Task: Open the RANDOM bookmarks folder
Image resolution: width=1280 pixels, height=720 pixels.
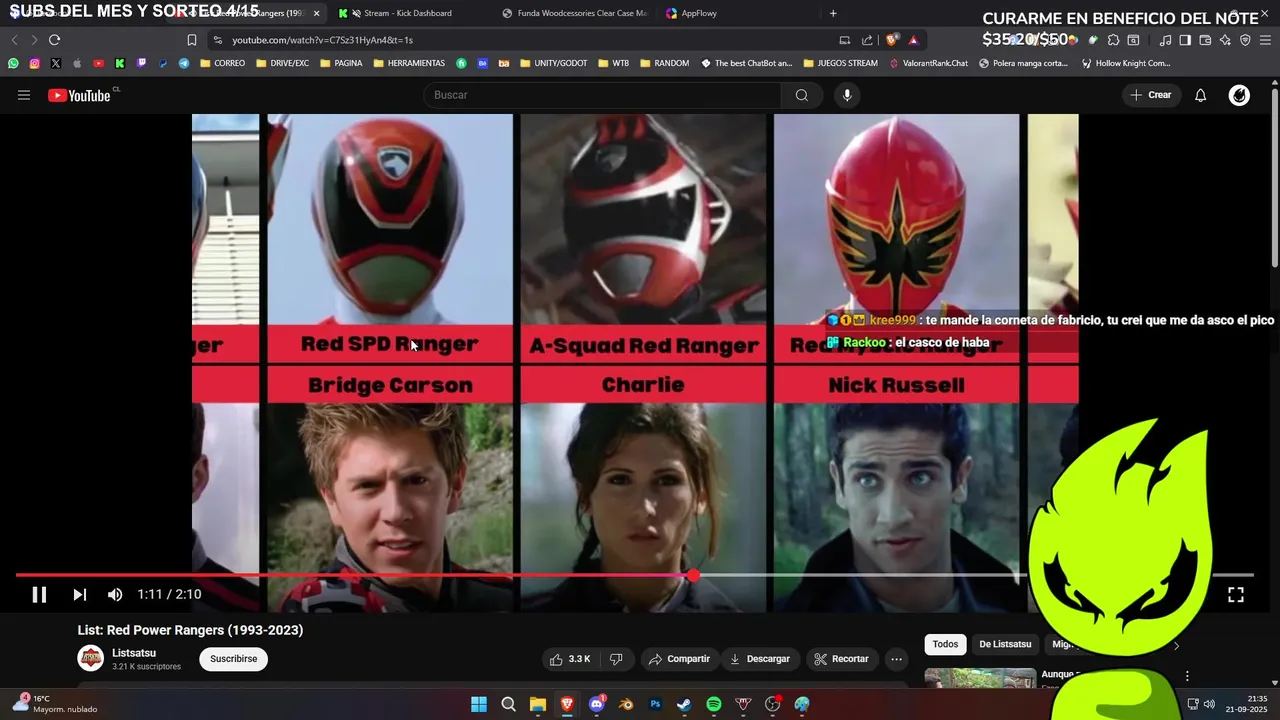Action: pyautogui.click(x=664, y=63)
